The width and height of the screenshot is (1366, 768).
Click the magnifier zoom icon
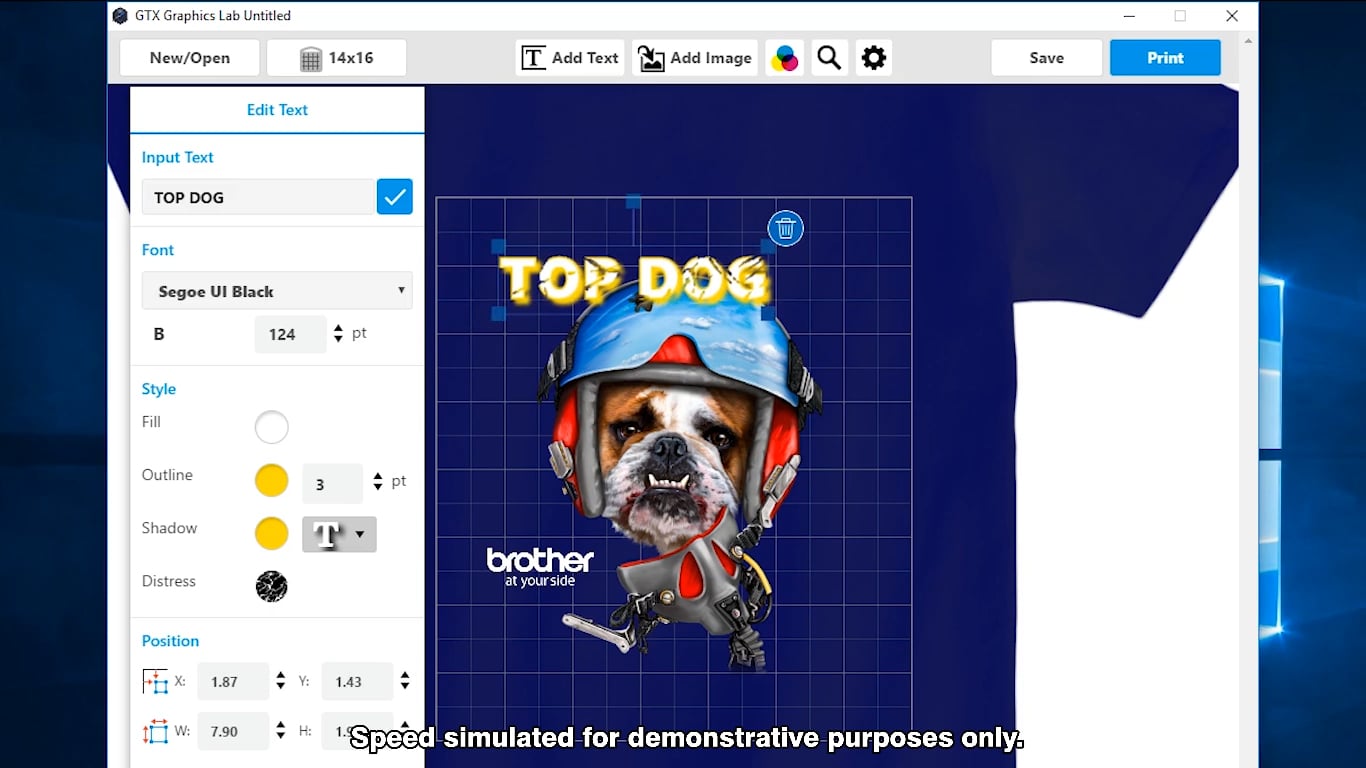pos(829,58)
